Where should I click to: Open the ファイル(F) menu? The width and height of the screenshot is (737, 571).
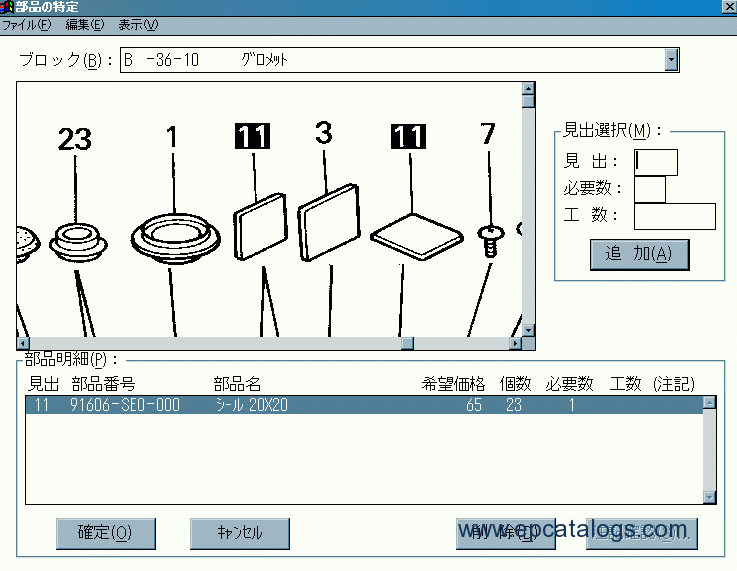[x=27, y=25]
